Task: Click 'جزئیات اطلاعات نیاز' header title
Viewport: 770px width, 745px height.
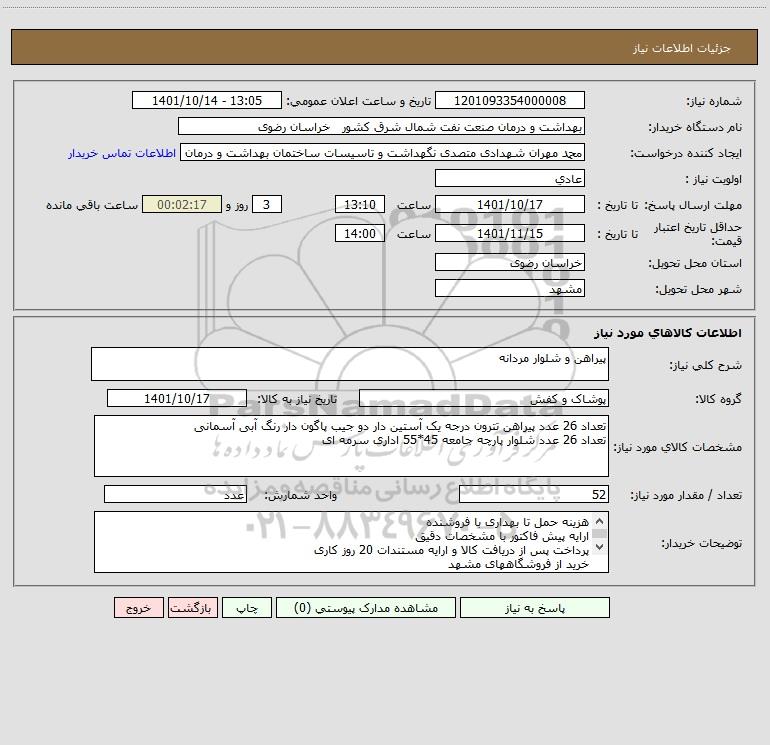Action: [x=682, y=48]
